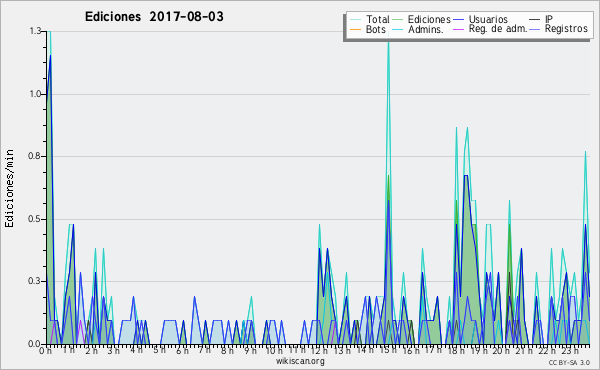Screen dimensions: 600x370
Task: Click the Reg. de adm. magenta legend line
Action: [458, 29]
